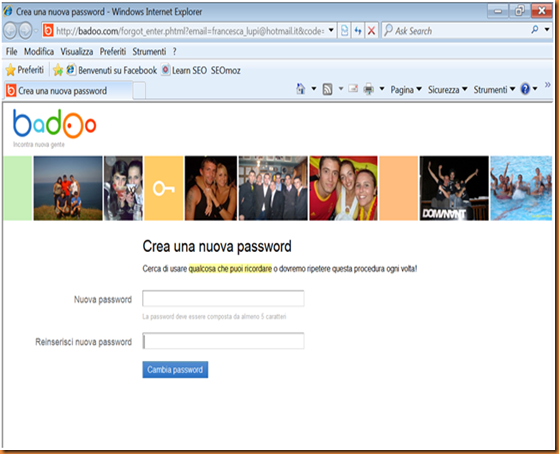The height and width of the screenshot is (454, 559).
Task: Click the red Stop loading X icon
Action: pos(371,31)
